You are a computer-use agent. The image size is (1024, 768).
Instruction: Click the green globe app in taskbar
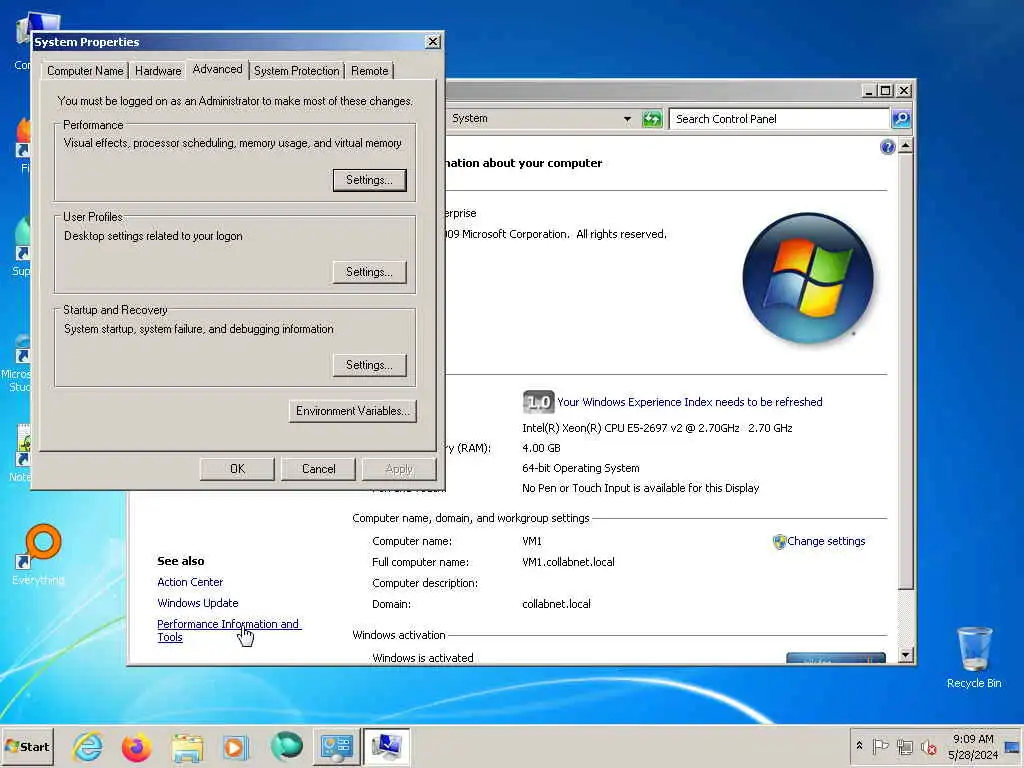tap(286, 746)
